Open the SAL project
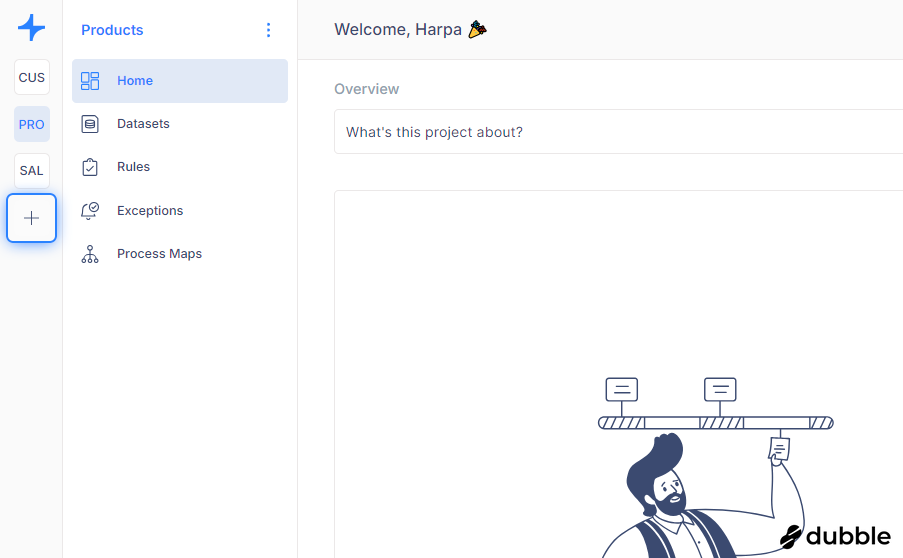903x558 pixels. [32, 170]
